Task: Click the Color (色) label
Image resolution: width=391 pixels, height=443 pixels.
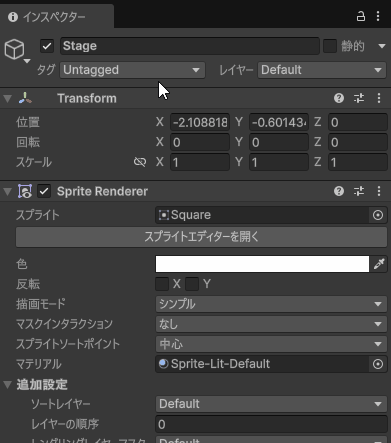Action: coord(22,264)
